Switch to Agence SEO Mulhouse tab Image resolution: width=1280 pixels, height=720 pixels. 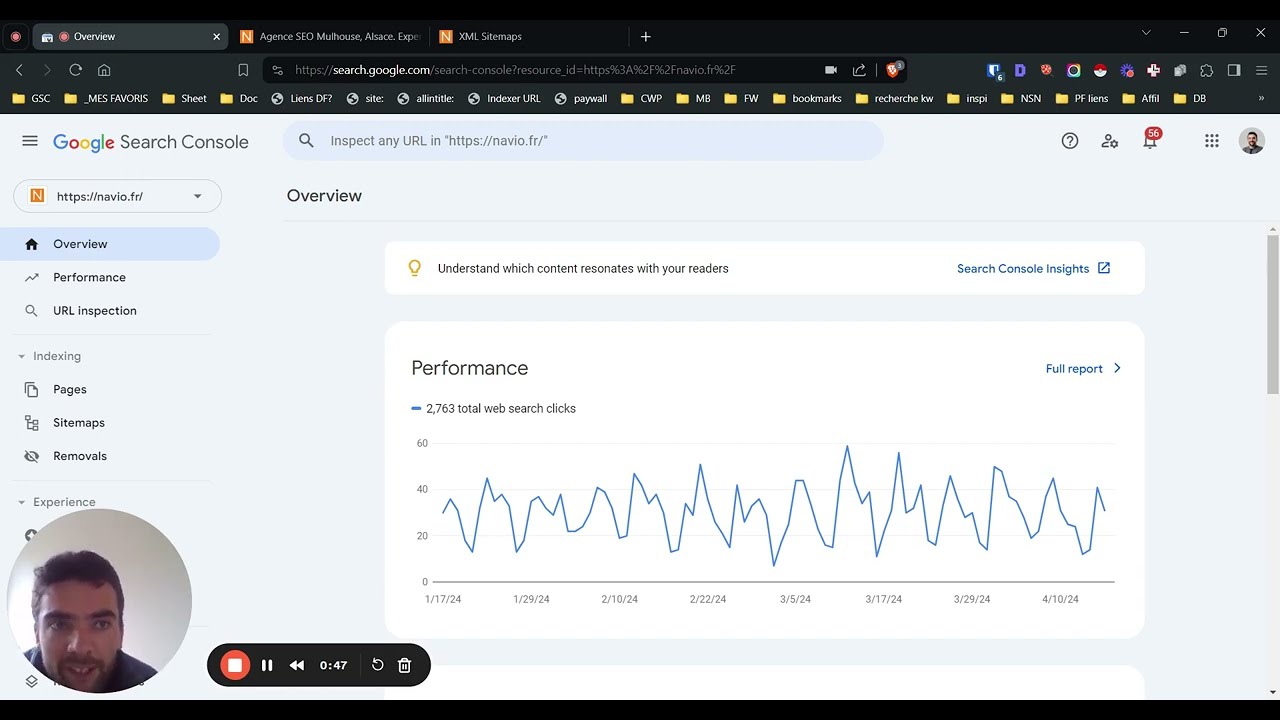click(x=330, y=36)
